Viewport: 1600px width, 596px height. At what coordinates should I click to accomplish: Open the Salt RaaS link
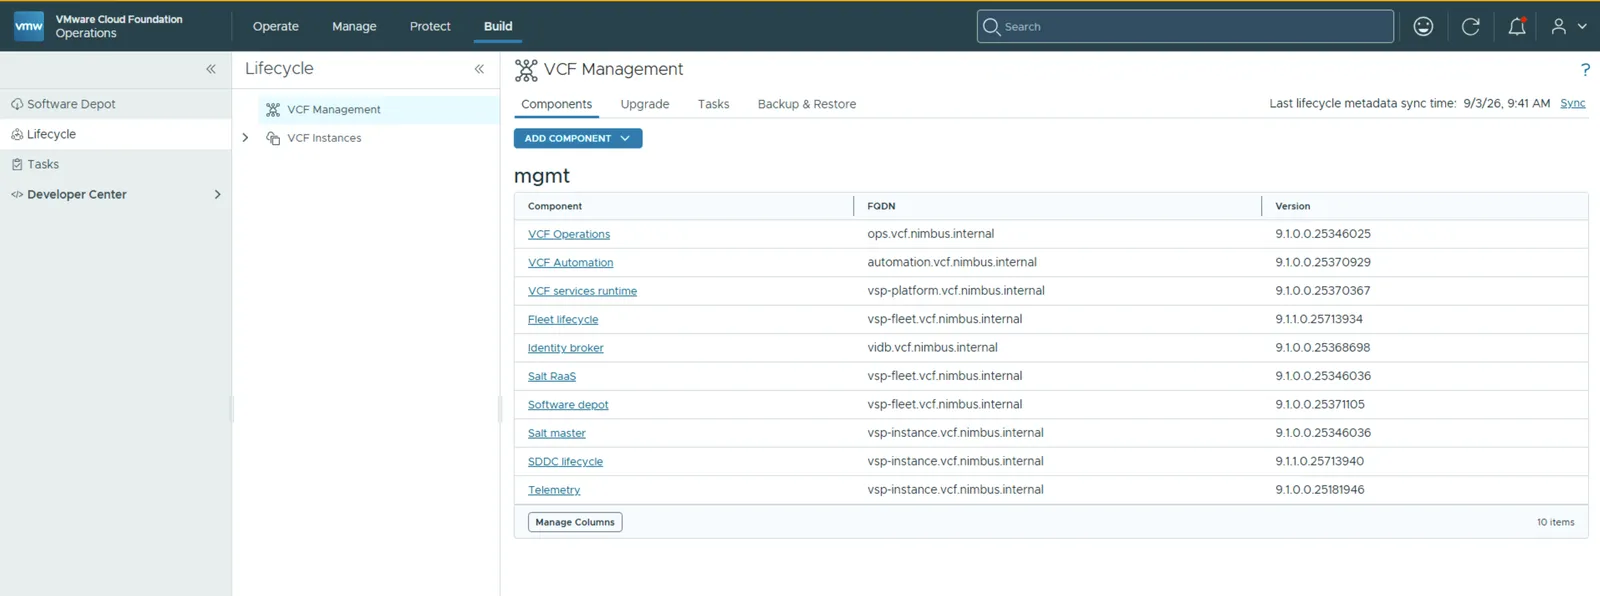(x=552, y=377)
